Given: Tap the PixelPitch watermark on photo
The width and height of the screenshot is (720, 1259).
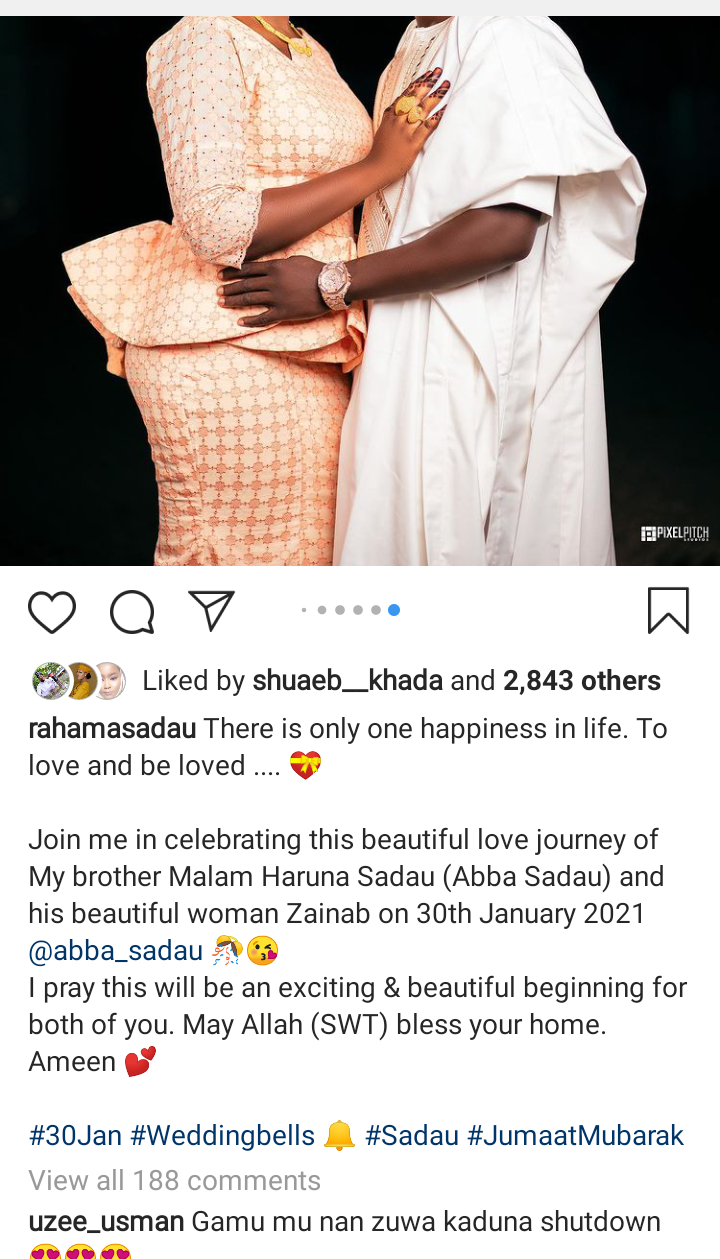Looking at the screenshot, I should [675, 534].
